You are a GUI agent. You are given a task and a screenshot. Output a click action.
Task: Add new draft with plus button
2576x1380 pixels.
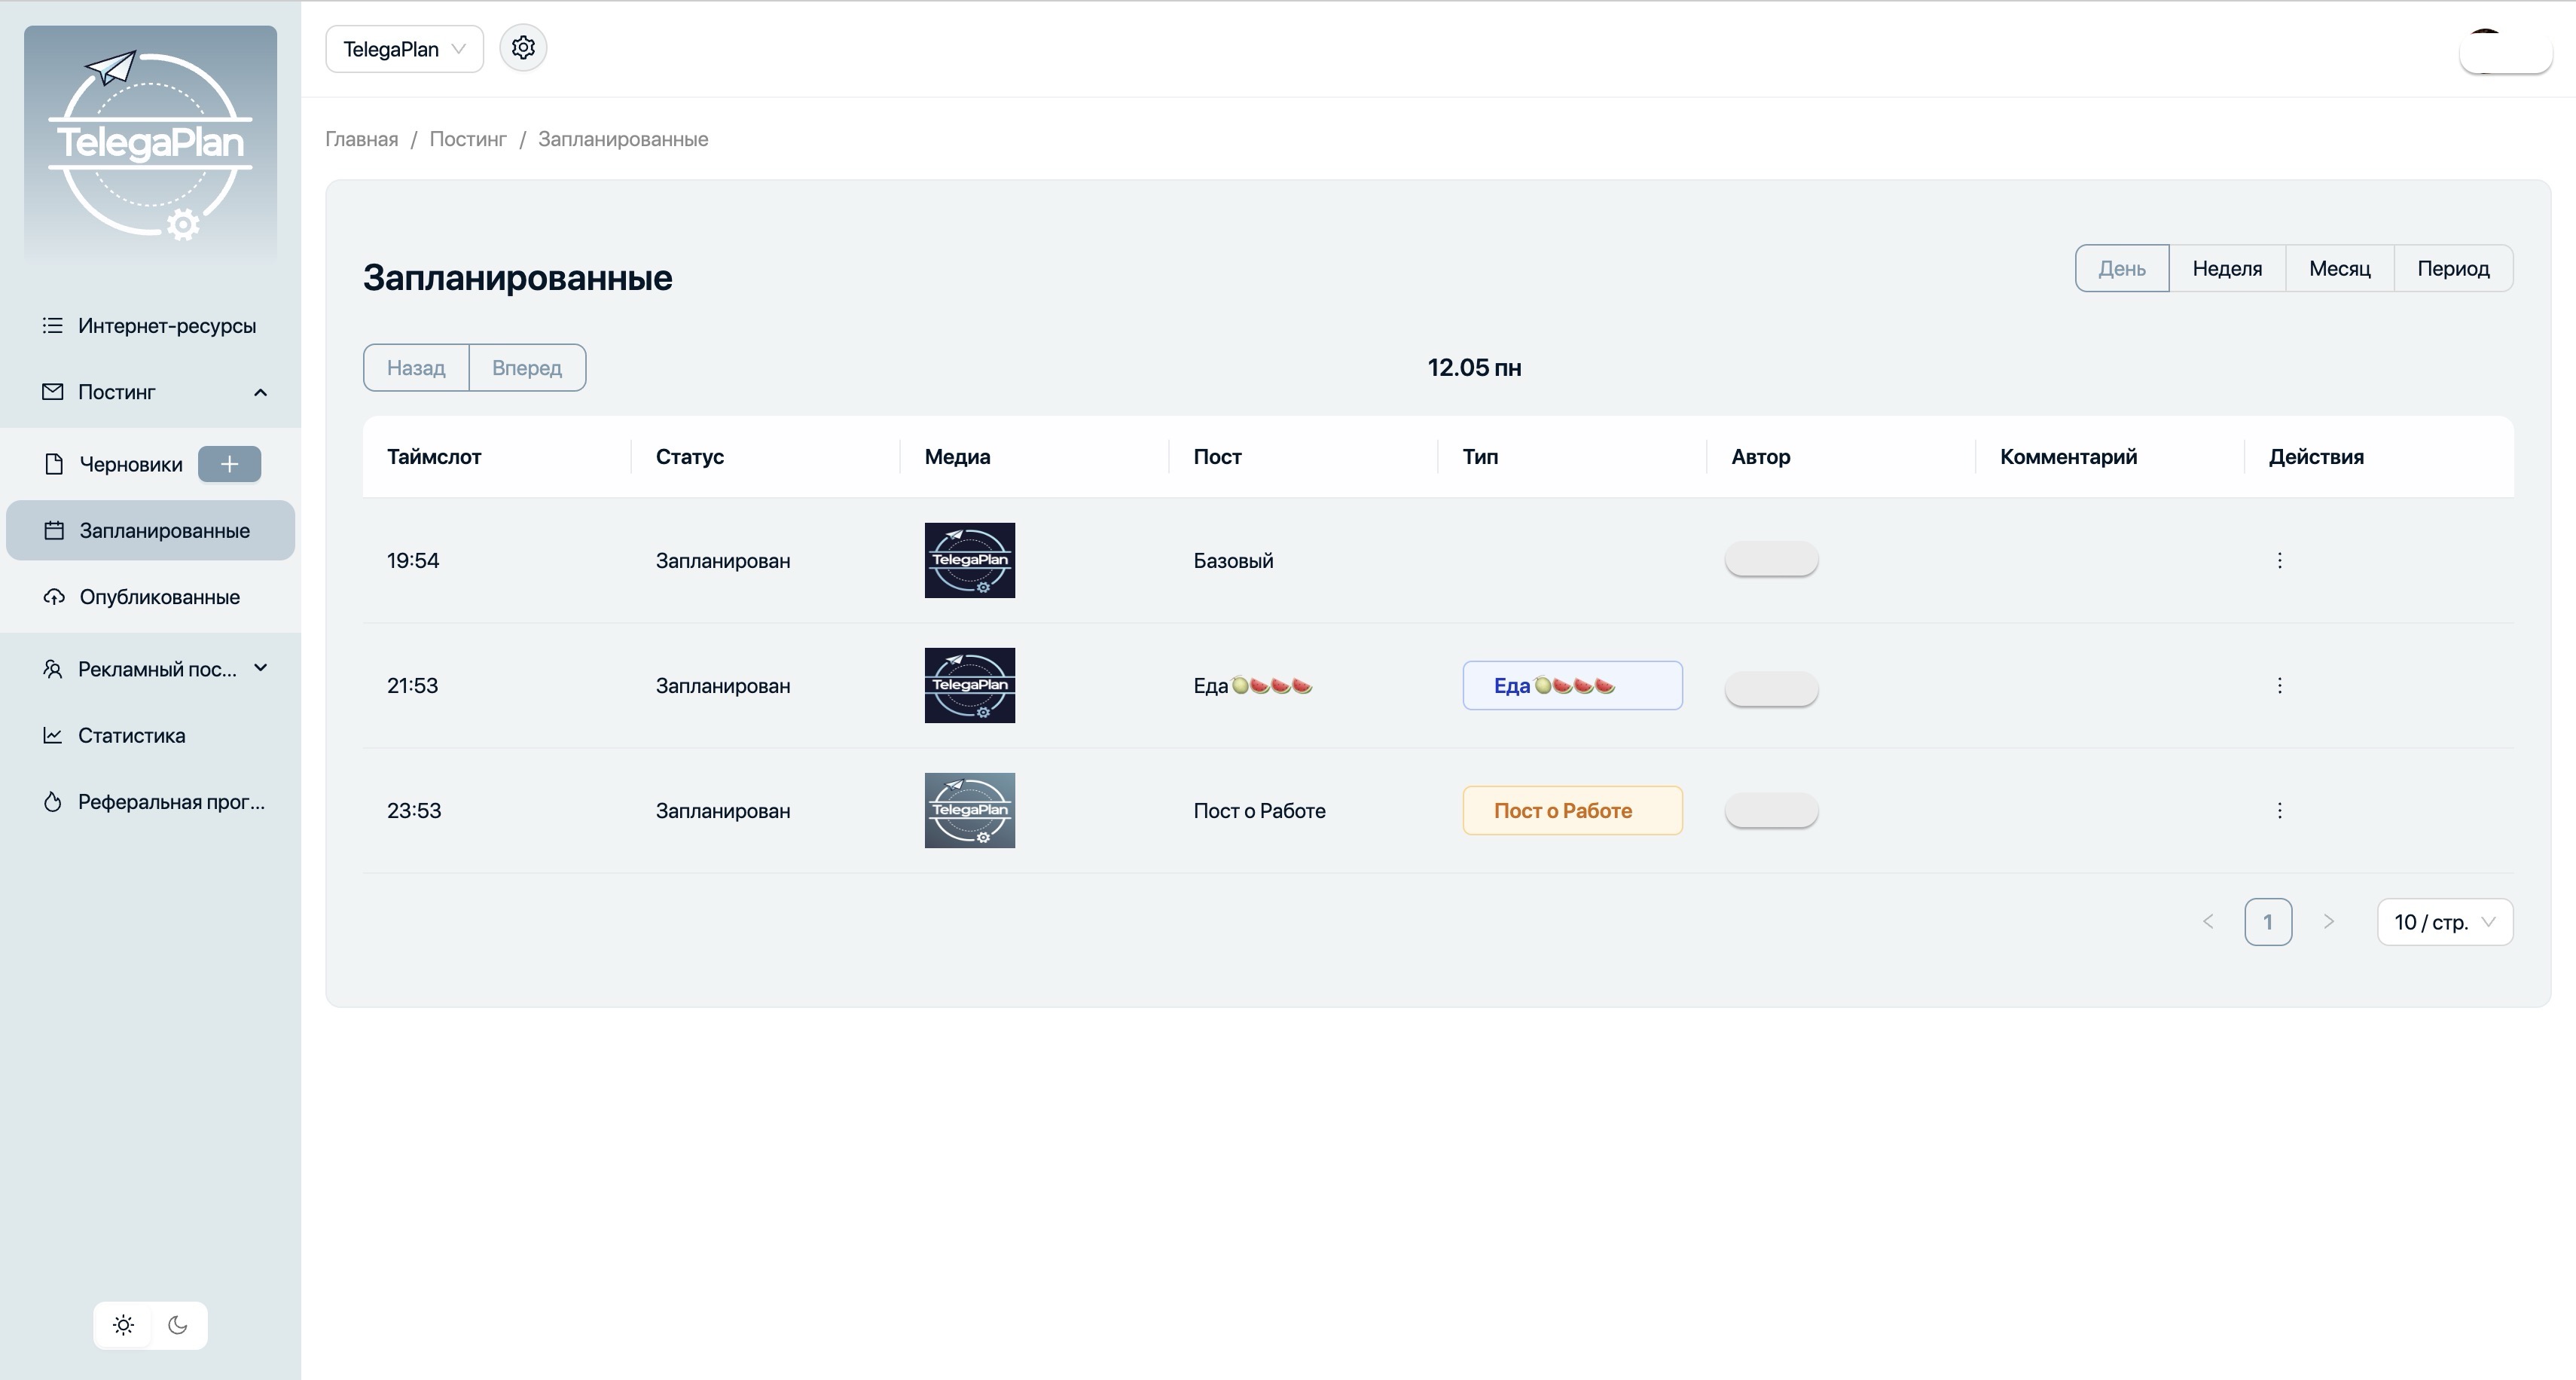229,464
